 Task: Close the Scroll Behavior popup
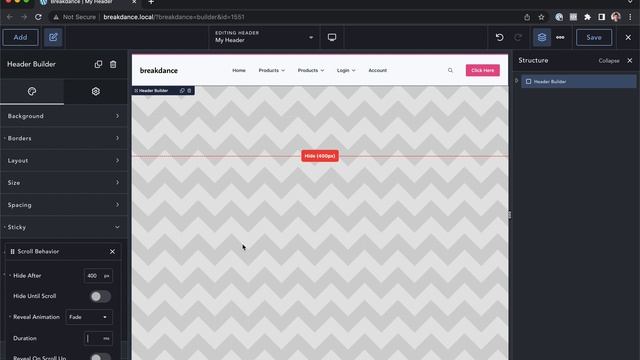[x=112, y=252]
